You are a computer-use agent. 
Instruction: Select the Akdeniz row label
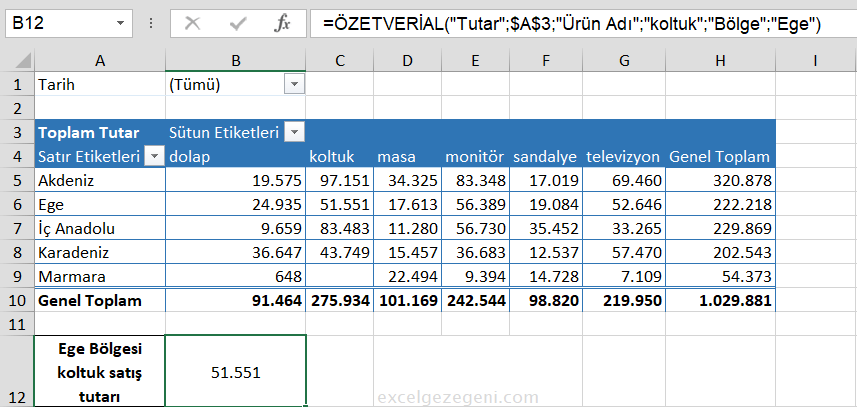(99, 180)
